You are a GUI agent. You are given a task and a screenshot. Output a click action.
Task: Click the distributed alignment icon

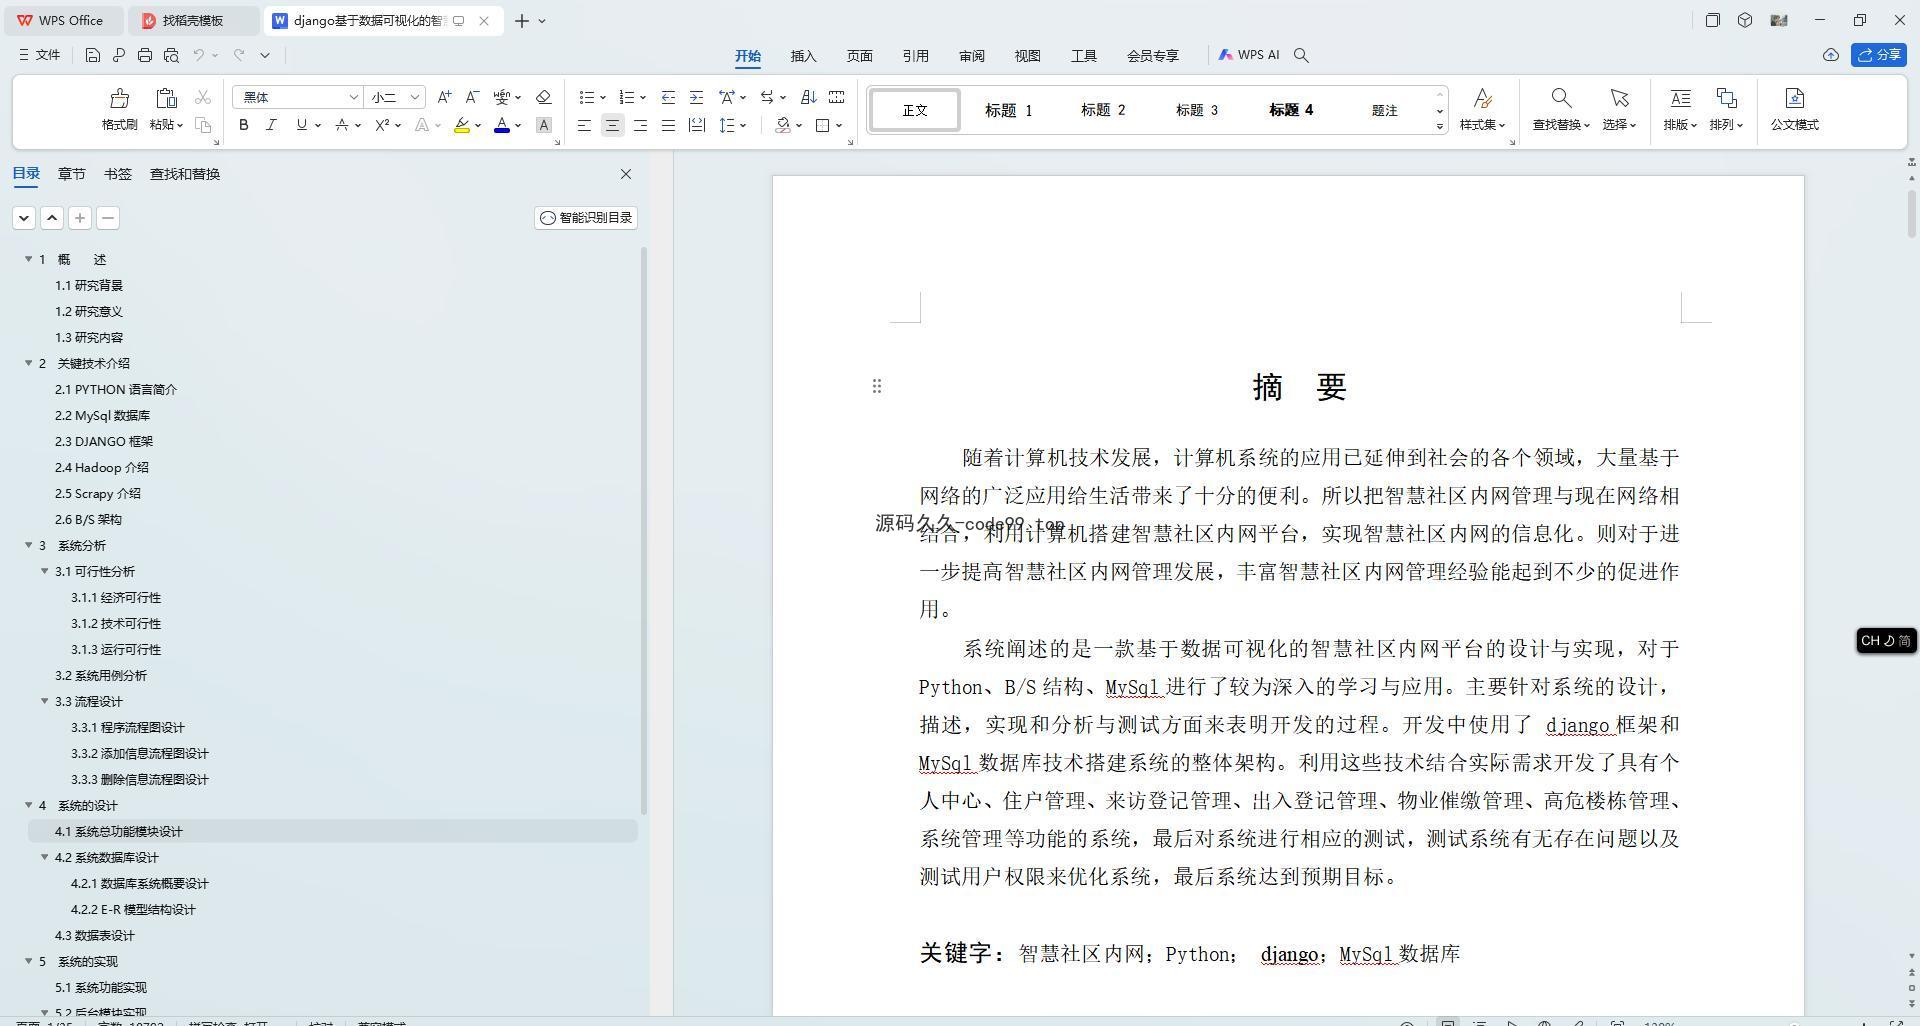click(697, 125)
